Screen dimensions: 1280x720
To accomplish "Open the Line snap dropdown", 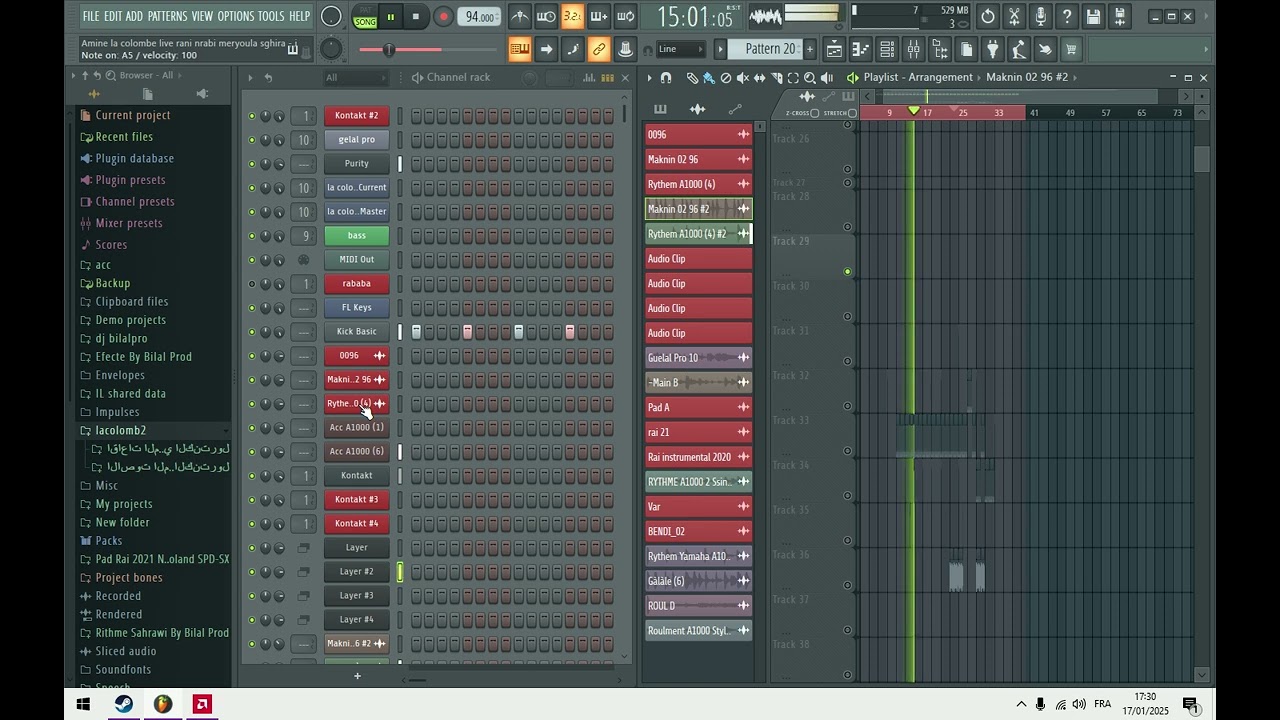I will coord(680,49).
